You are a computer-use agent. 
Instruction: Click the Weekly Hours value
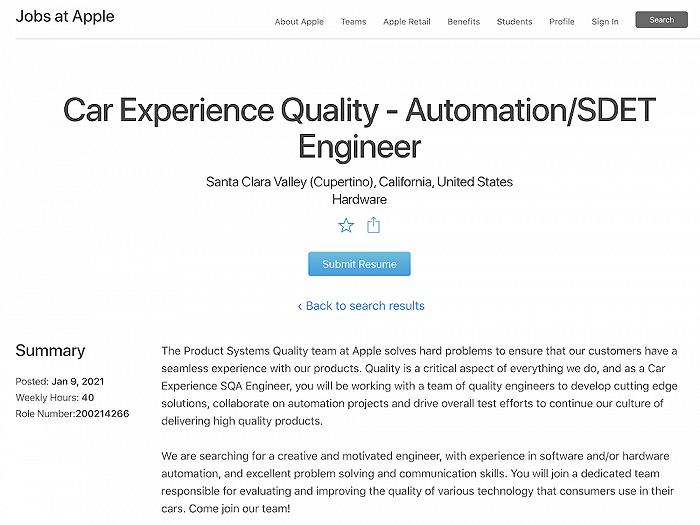pyautogui.click(x=88, y=397)
